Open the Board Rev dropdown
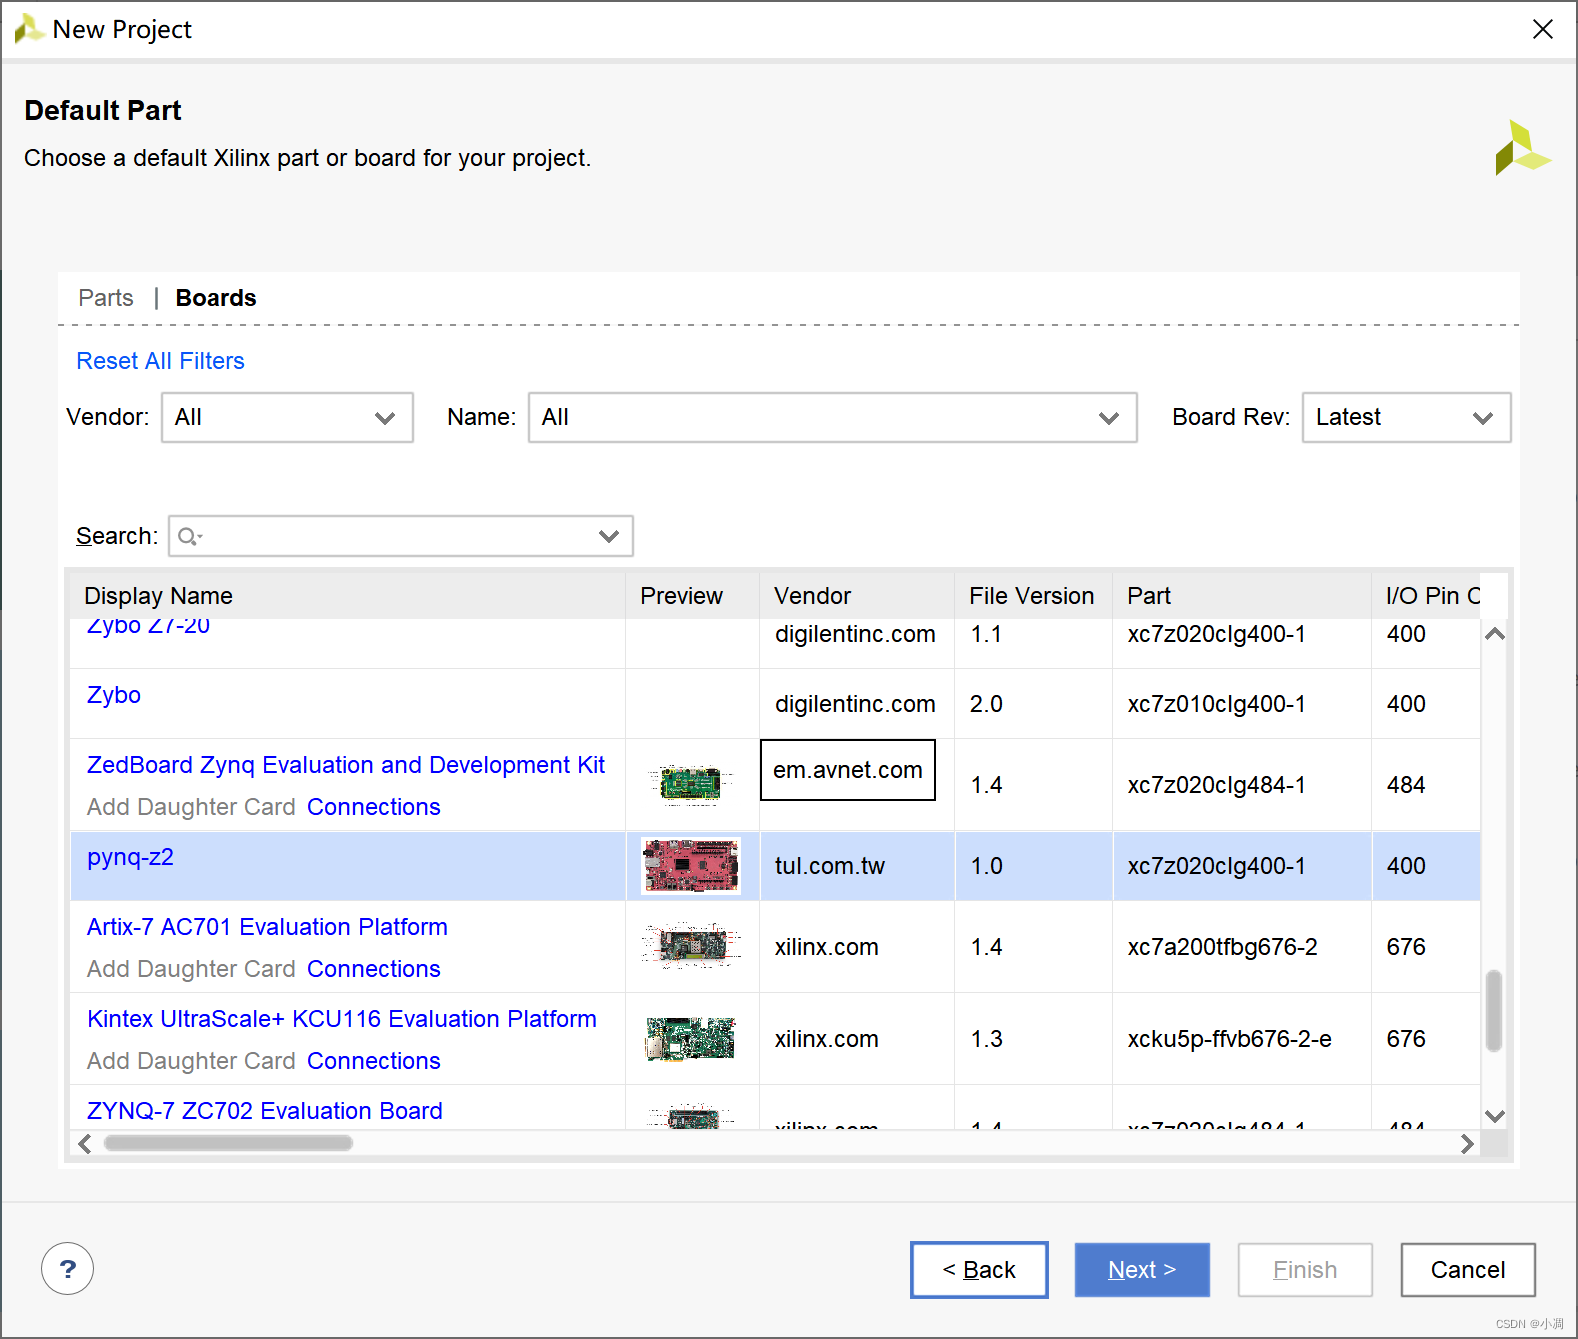 [1406, 417]
